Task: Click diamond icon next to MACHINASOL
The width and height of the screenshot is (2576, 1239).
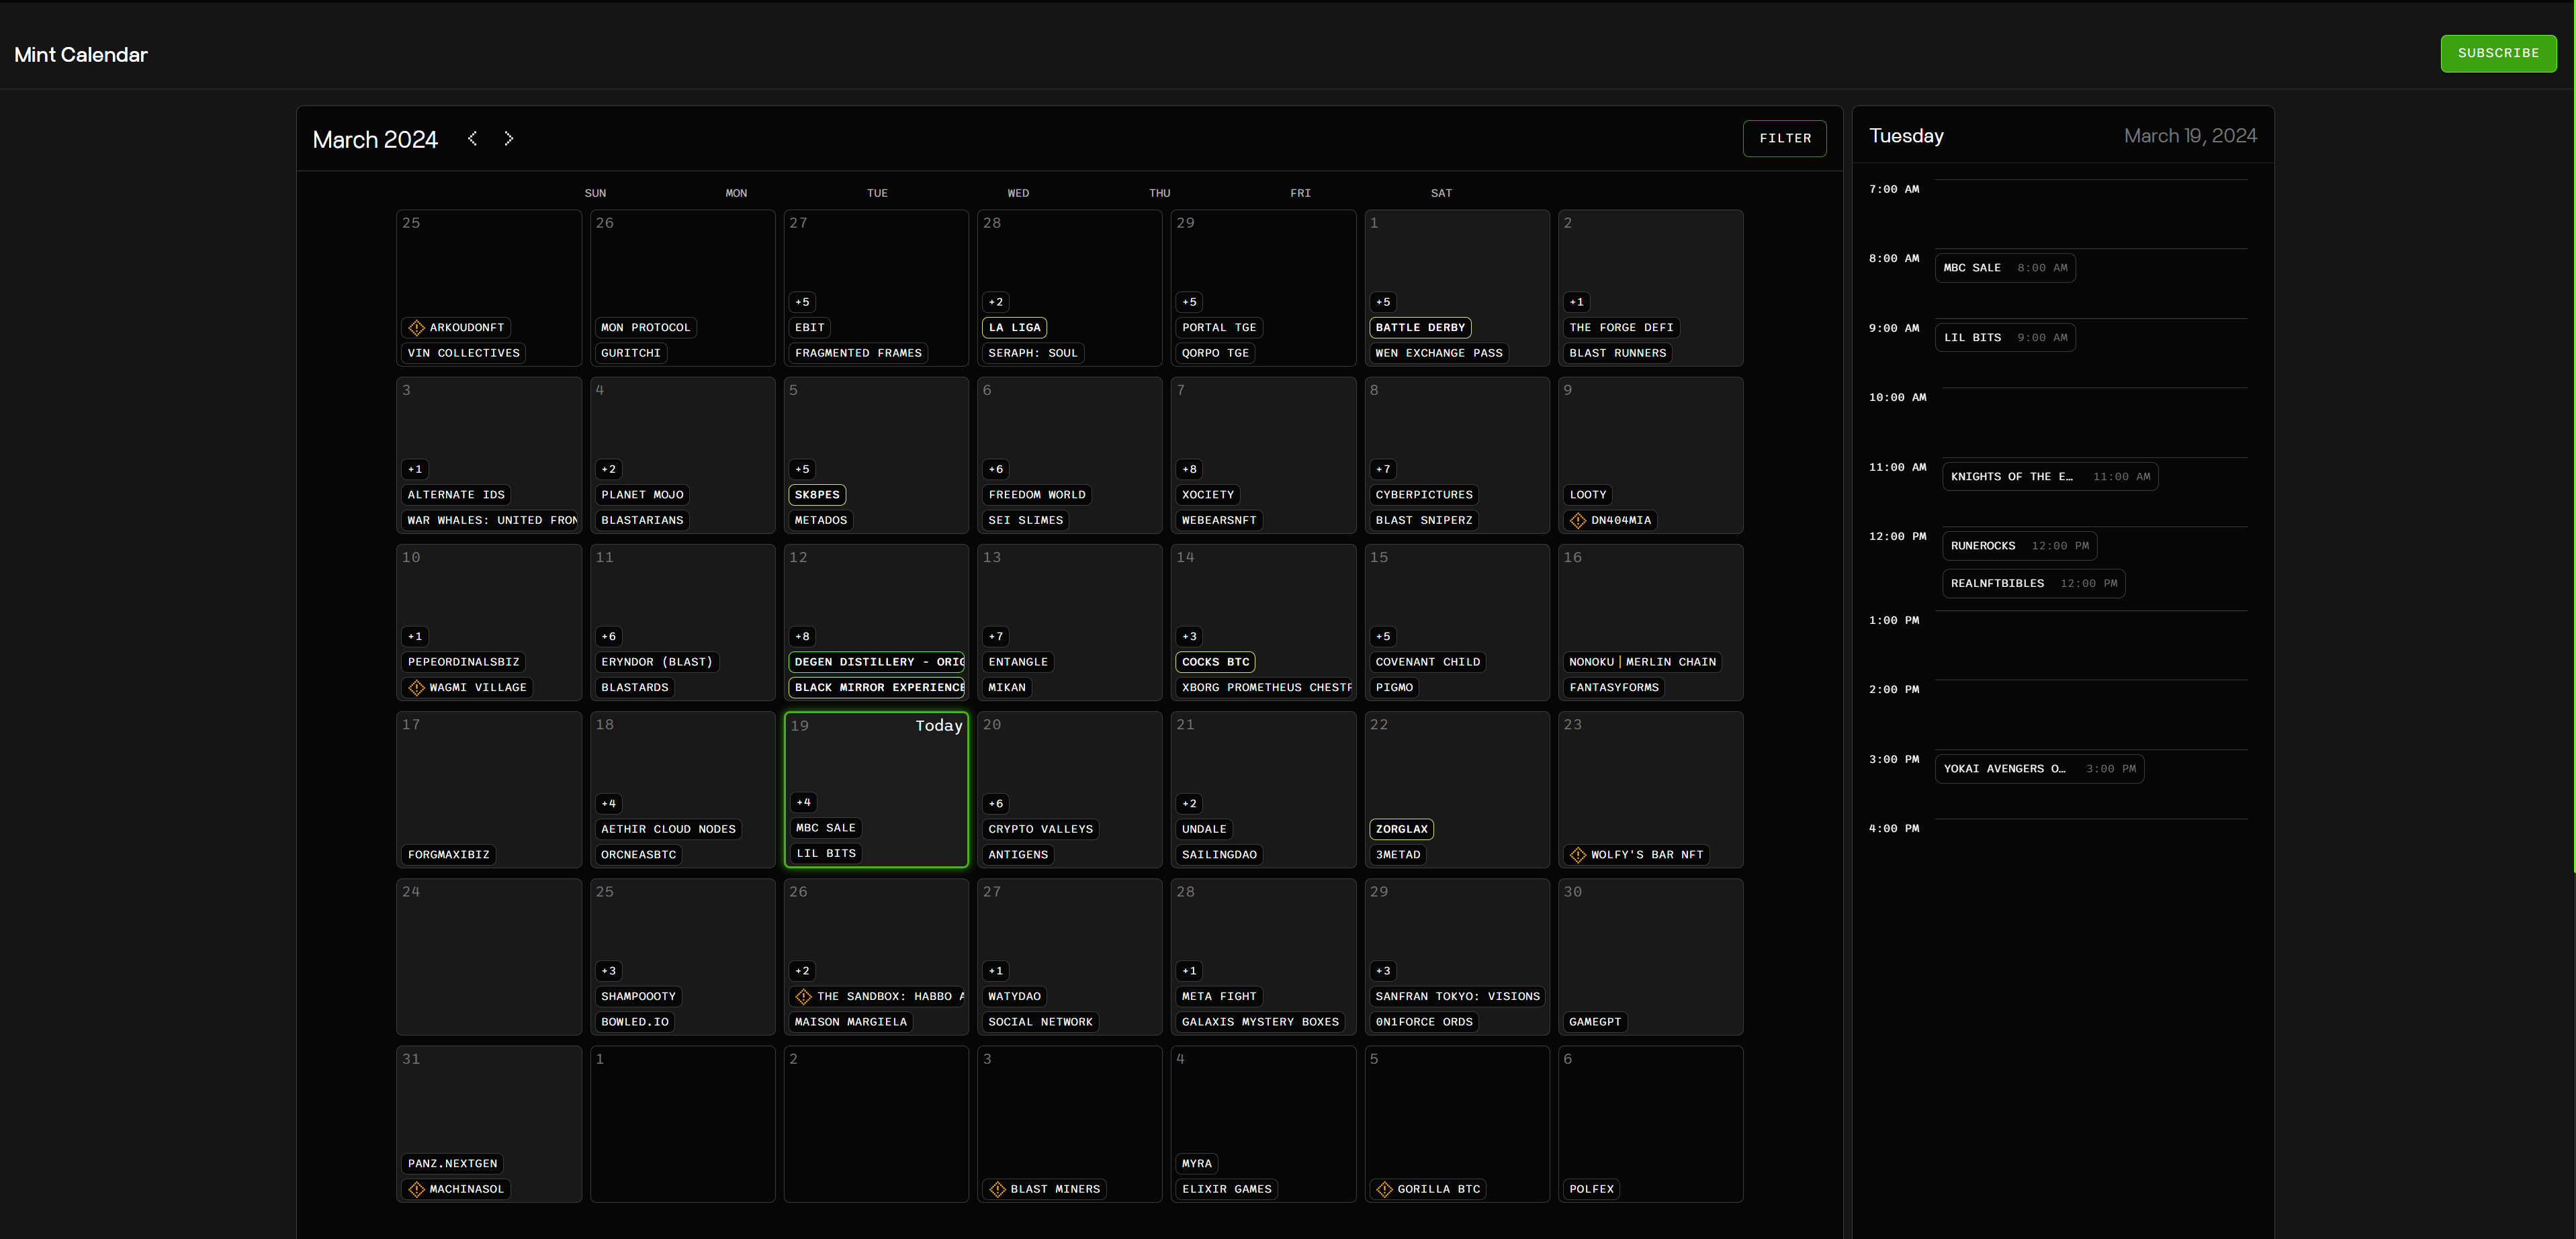Action: pyautogui.click(x=417, y=1189)
